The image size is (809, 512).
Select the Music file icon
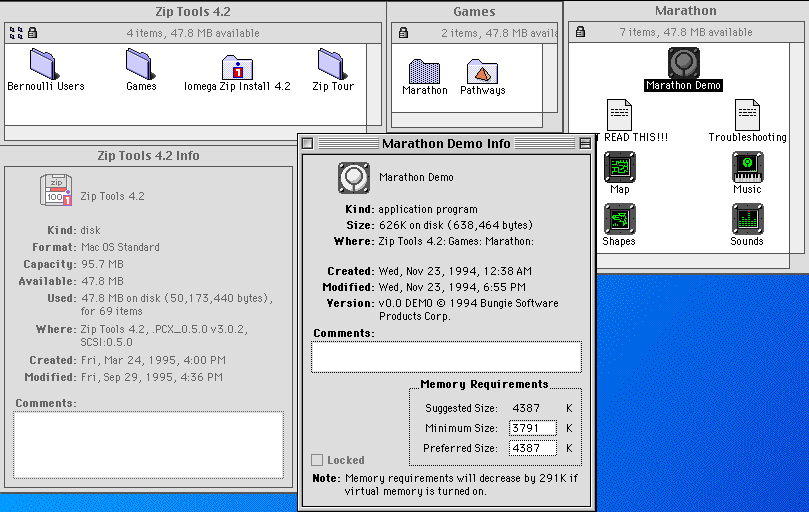[x=747, y=167]
